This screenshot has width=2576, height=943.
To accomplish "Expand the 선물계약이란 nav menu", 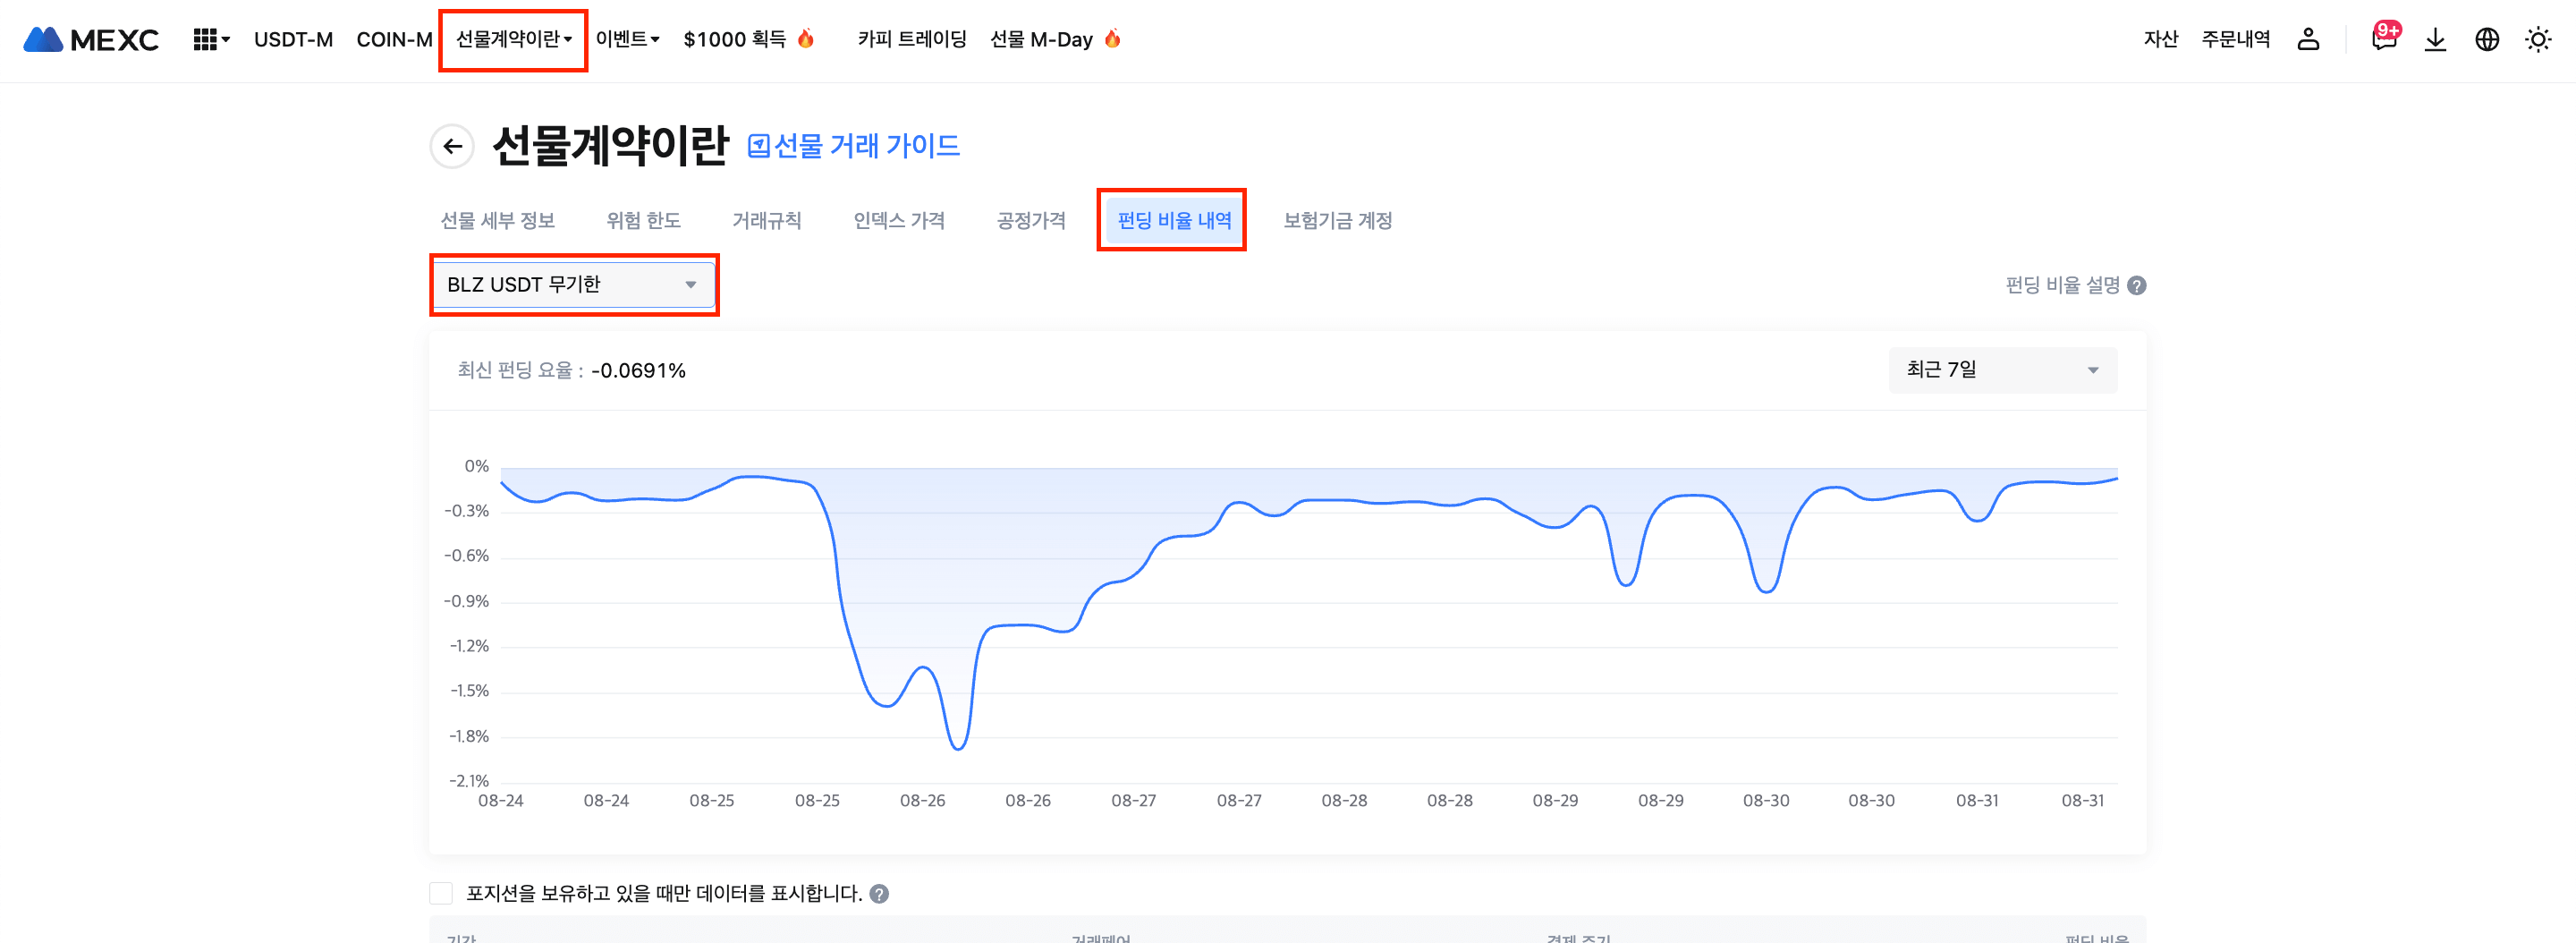I will click(513, 40).
